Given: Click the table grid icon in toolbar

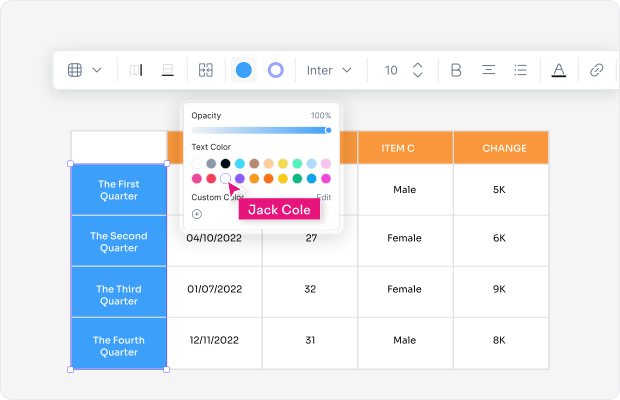Looking at the screenshot, I should click(75, 70).
